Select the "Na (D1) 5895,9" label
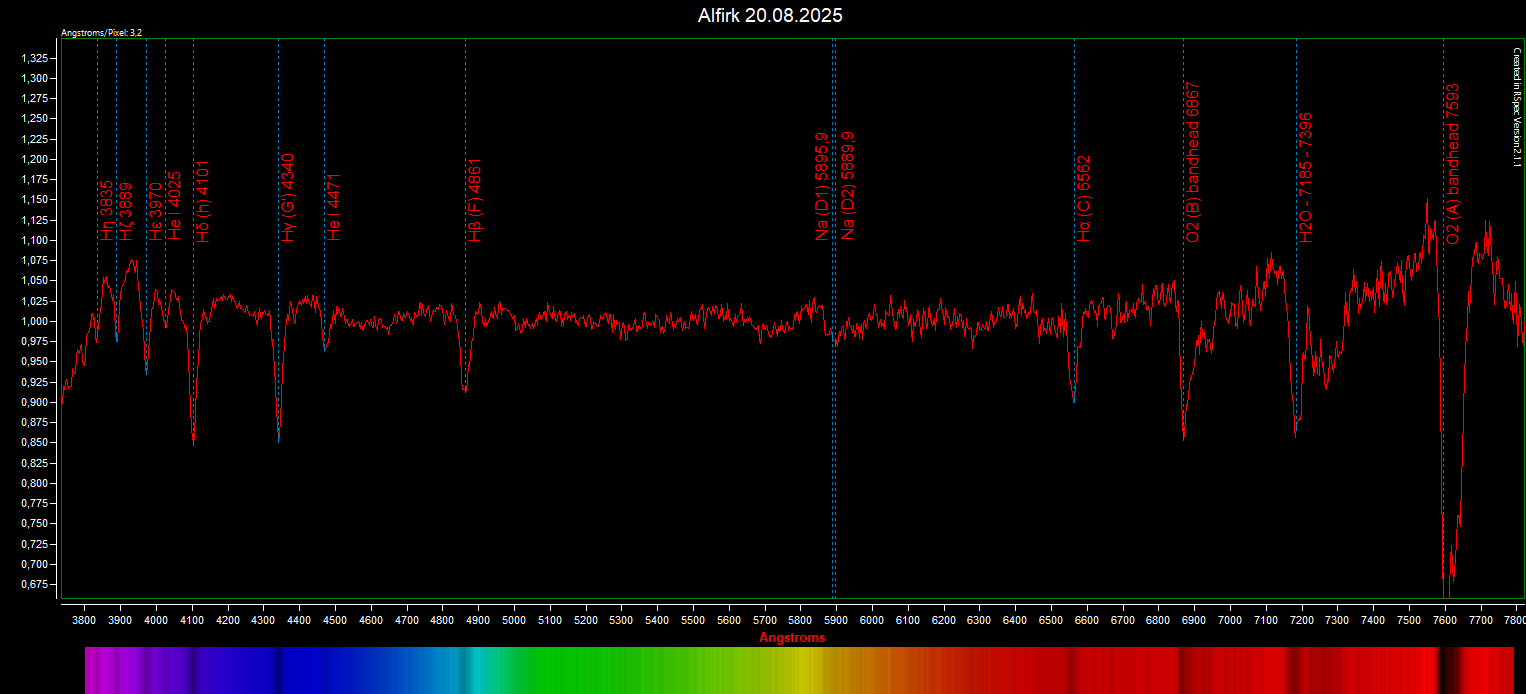The width and height of the screenshot is (1526, 694). tap(821, 186)
